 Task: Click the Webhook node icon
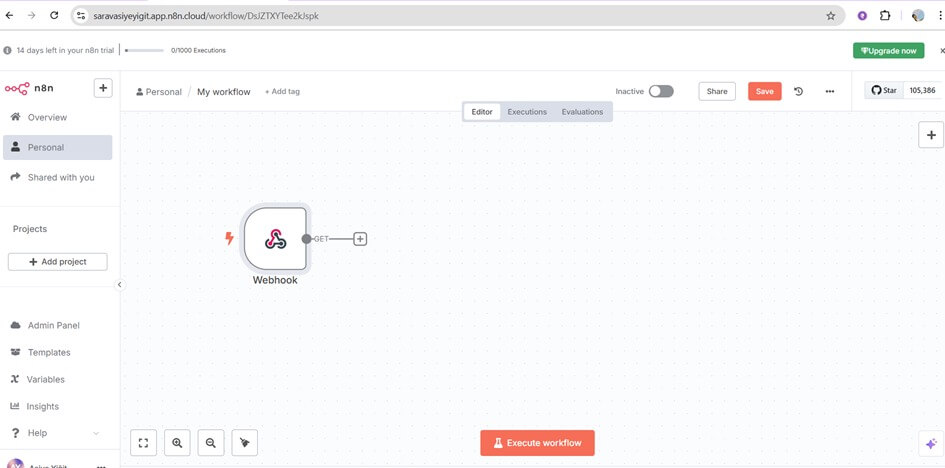pos(275,239)
